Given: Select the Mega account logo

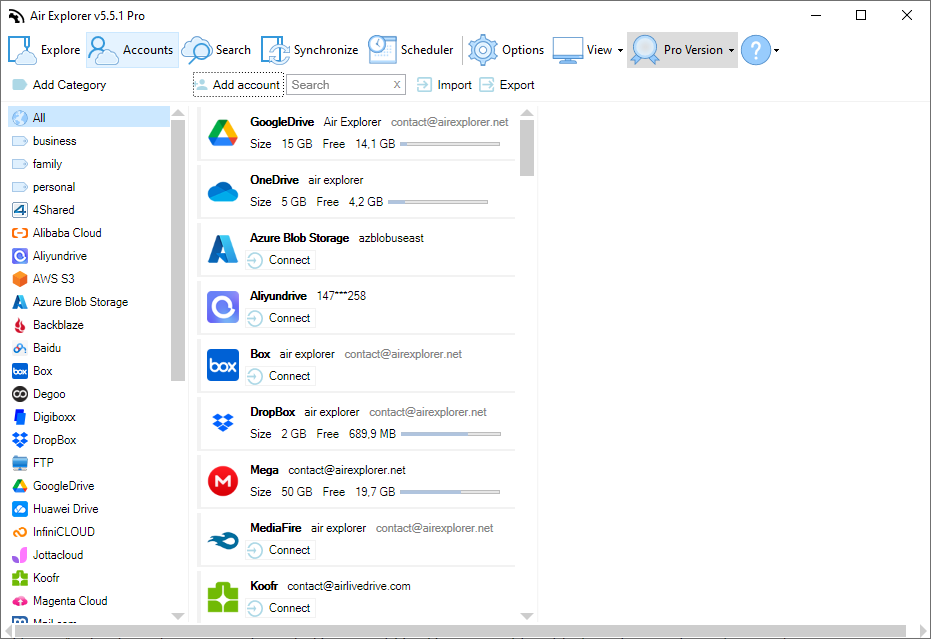Looking at the screenshot, I should click(223, 480).
